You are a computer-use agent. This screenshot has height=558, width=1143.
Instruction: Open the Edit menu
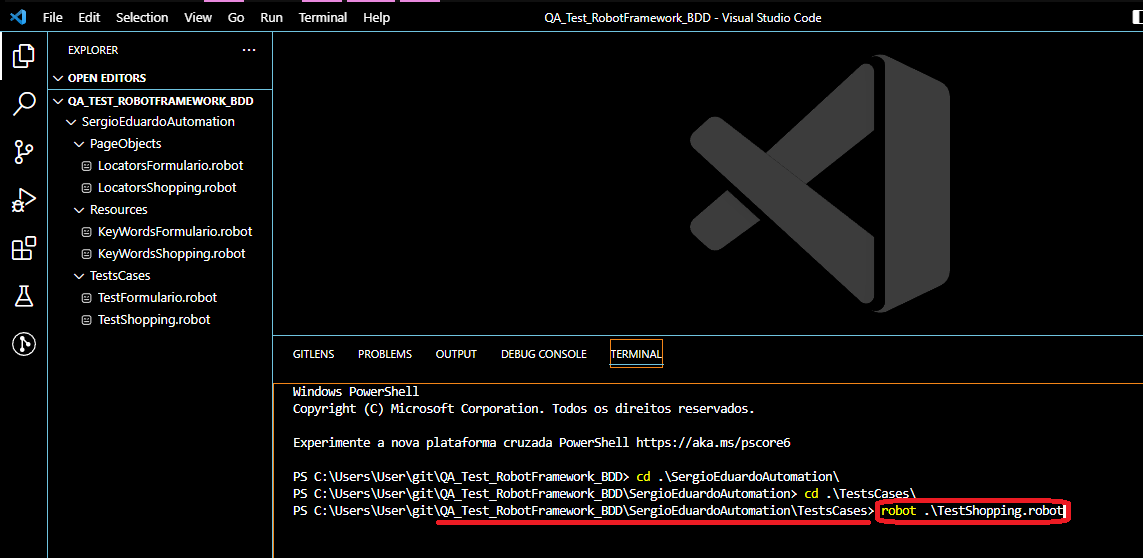(89, 18)
